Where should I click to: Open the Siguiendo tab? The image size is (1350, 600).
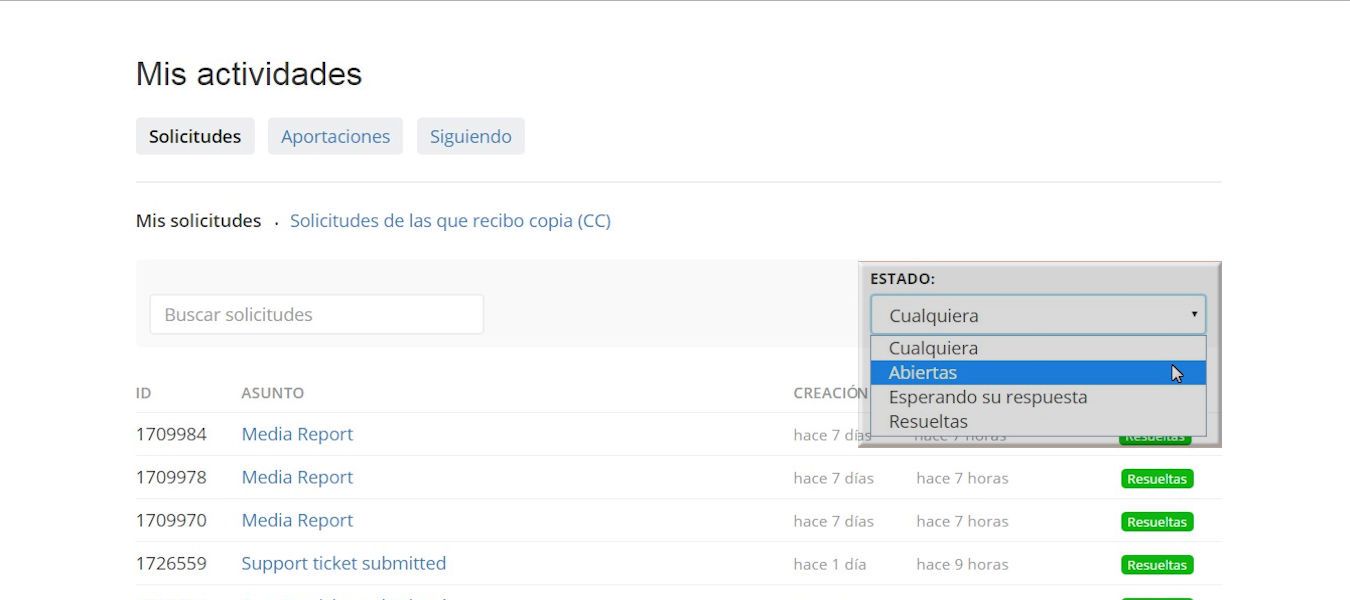(471, 136)
